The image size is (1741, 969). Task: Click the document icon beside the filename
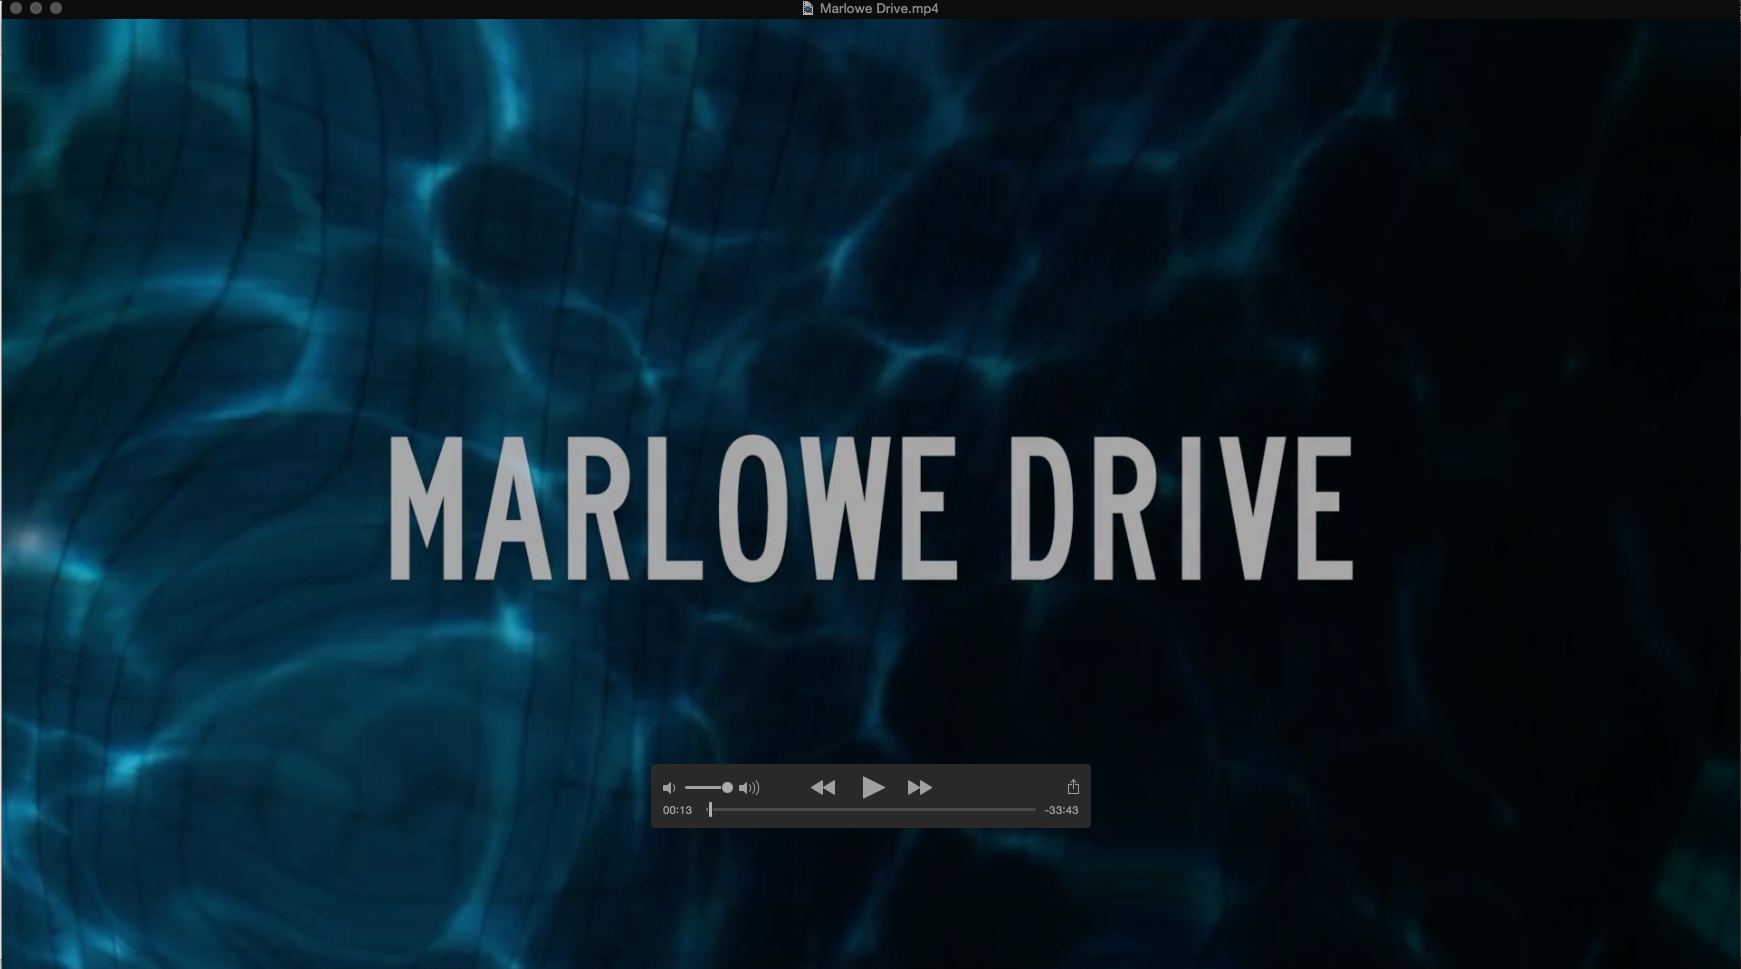click(x=806, y=8)
